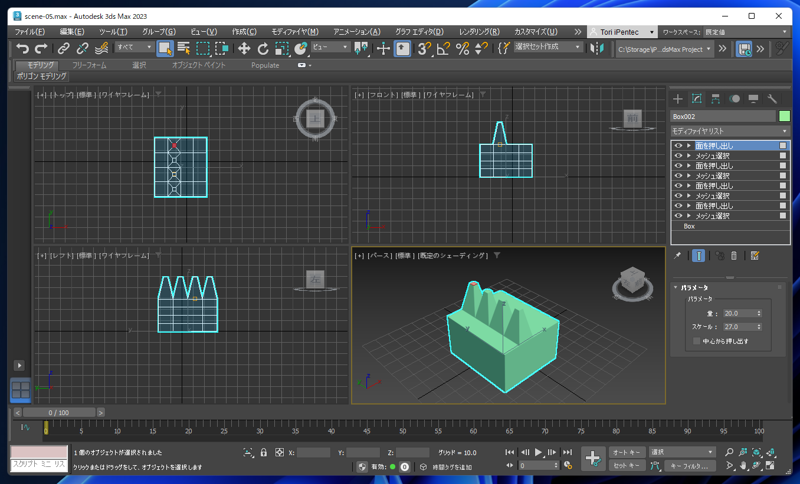This screenshot has width=800, height=484.
Task: Open the Motion command panel tab
Action: [x=734, y=98]
